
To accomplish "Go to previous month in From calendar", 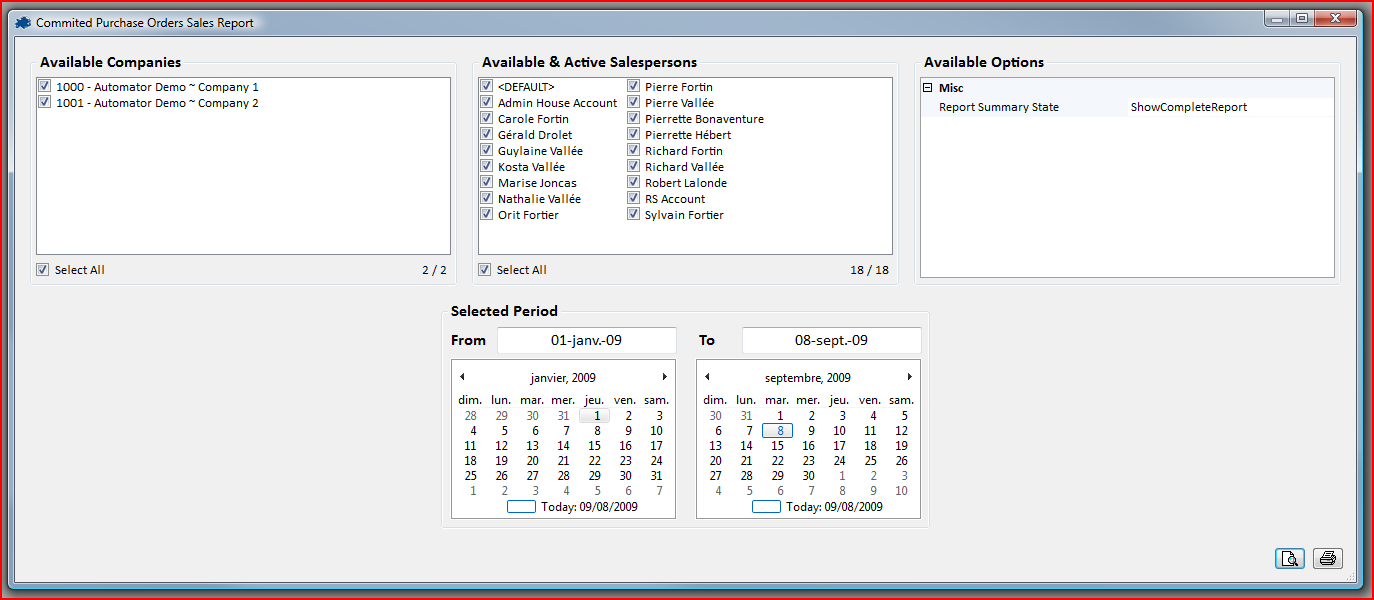I will 462,377.
